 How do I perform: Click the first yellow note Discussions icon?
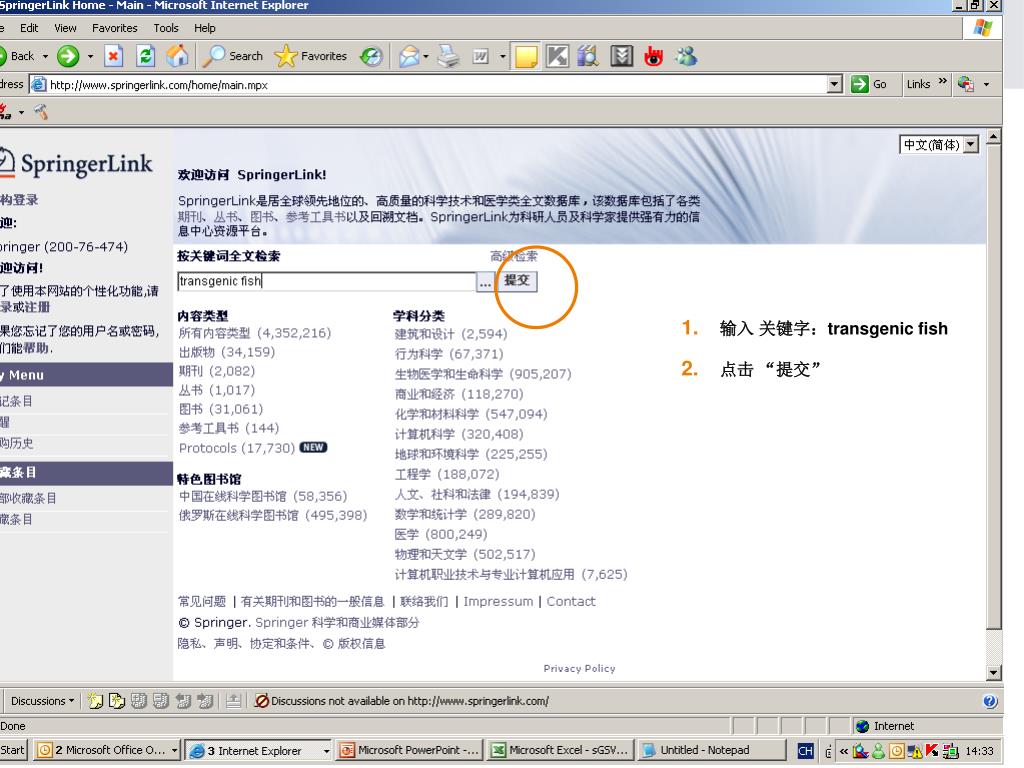click(x=95, y=701)
